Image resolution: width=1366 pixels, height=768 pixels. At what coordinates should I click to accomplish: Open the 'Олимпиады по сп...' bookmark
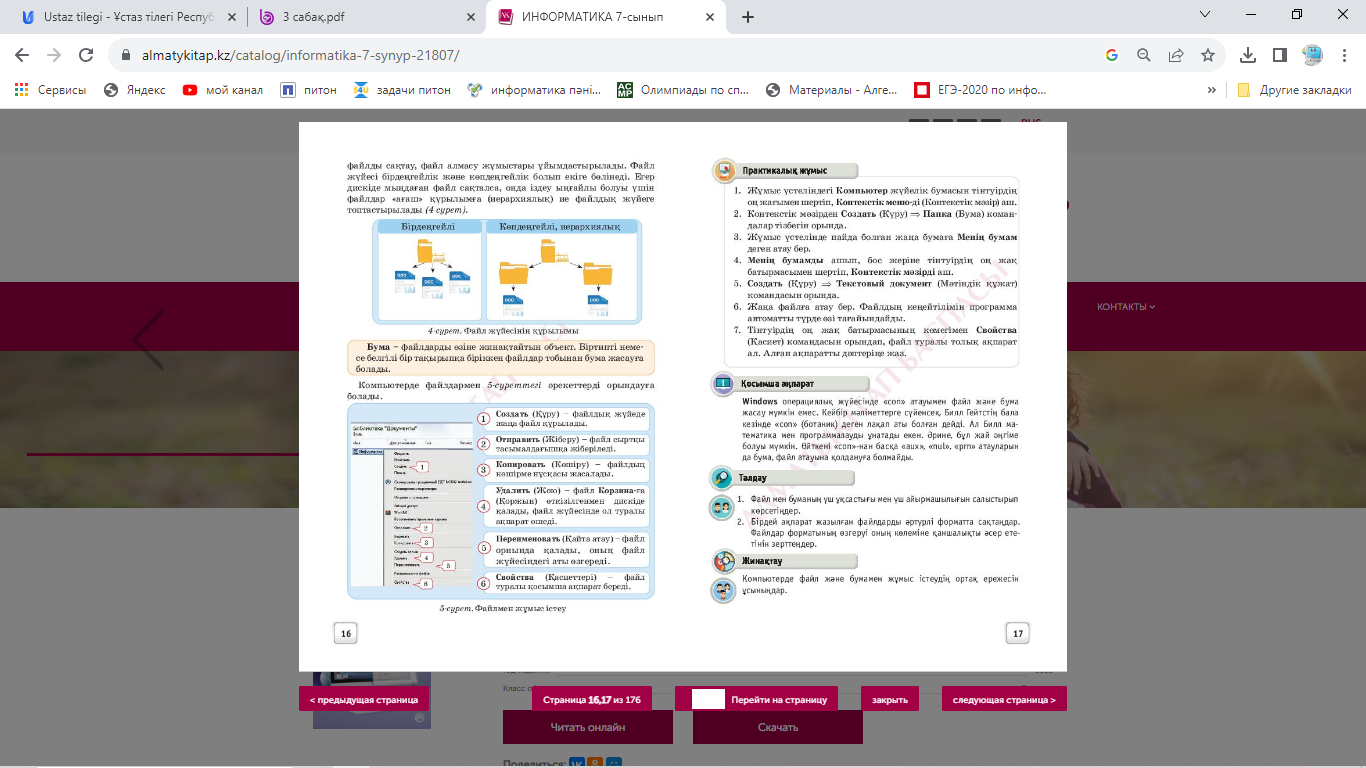pos(683,90)
